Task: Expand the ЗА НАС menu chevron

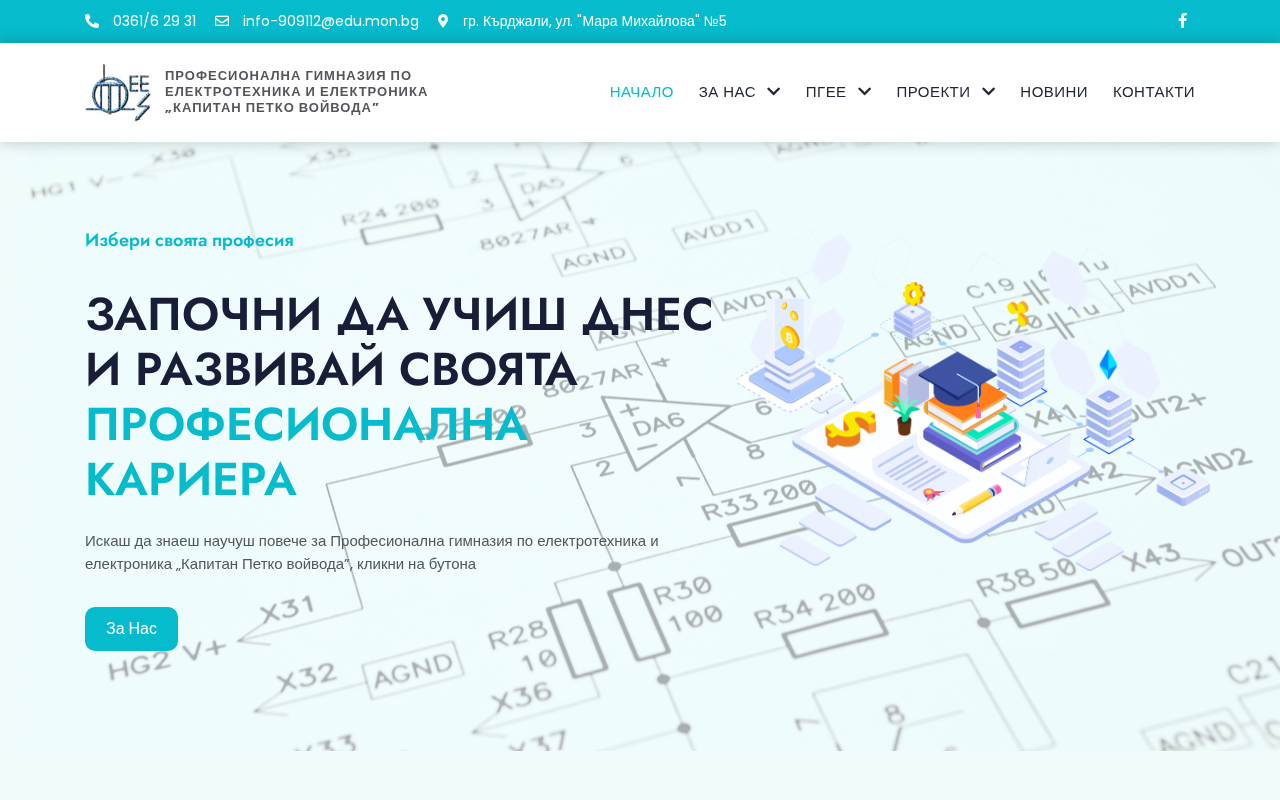Action: pos(773,92)
